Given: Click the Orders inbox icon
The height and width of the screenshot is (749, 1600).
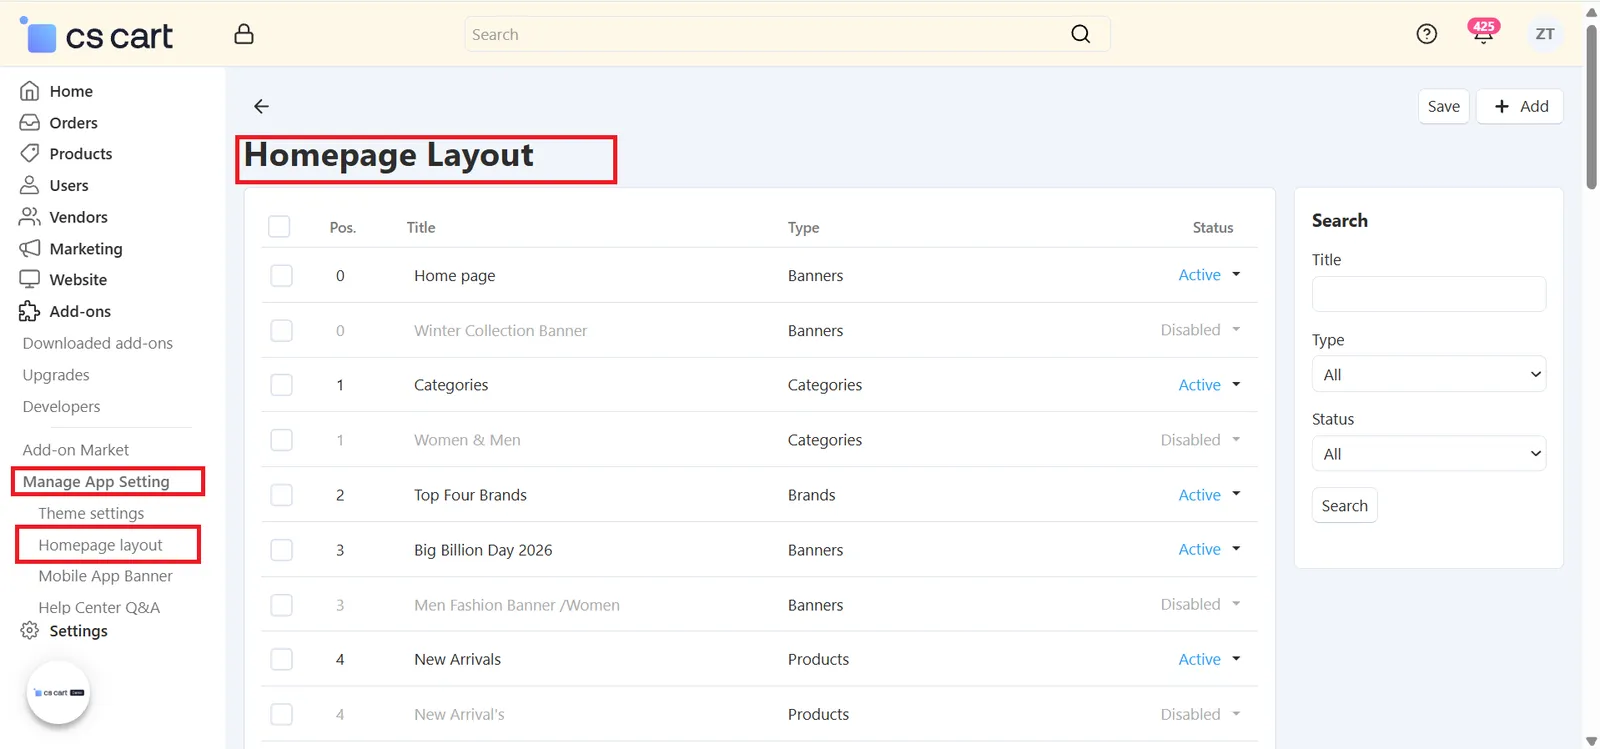Looking at the screenshot, I should click(x=30, y=122).
